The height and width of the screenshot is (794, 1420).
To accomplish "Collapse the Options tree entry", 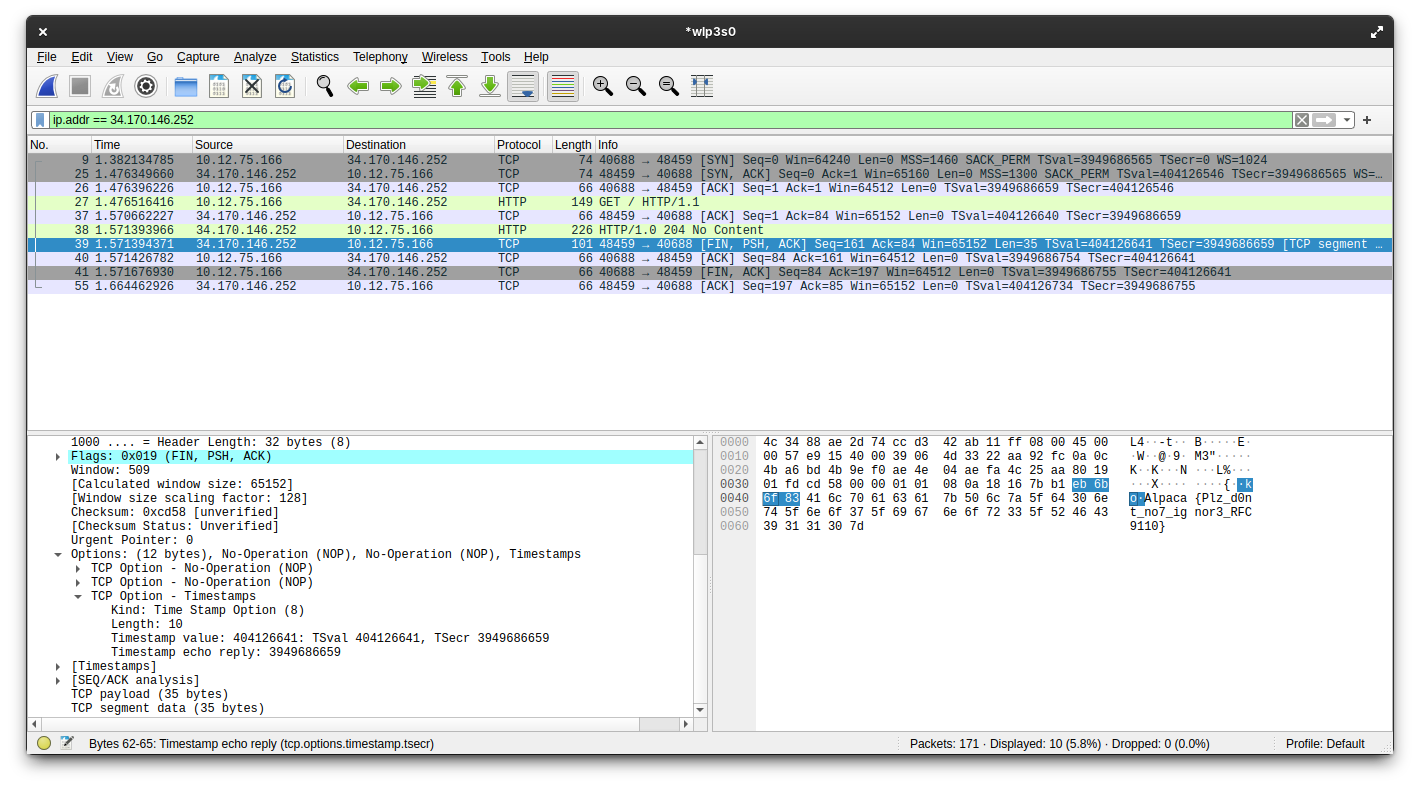I will pos(58,553).
